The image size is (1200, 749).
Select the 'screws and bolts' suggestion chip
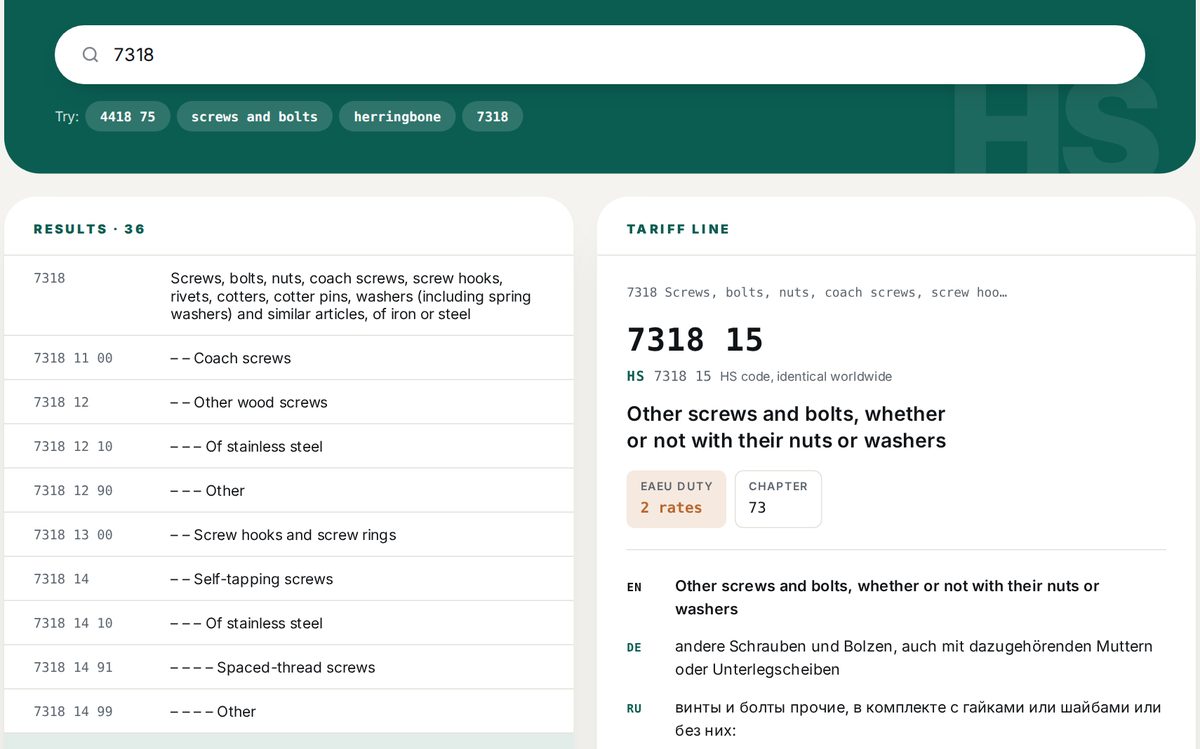click(x=254, y=117)
